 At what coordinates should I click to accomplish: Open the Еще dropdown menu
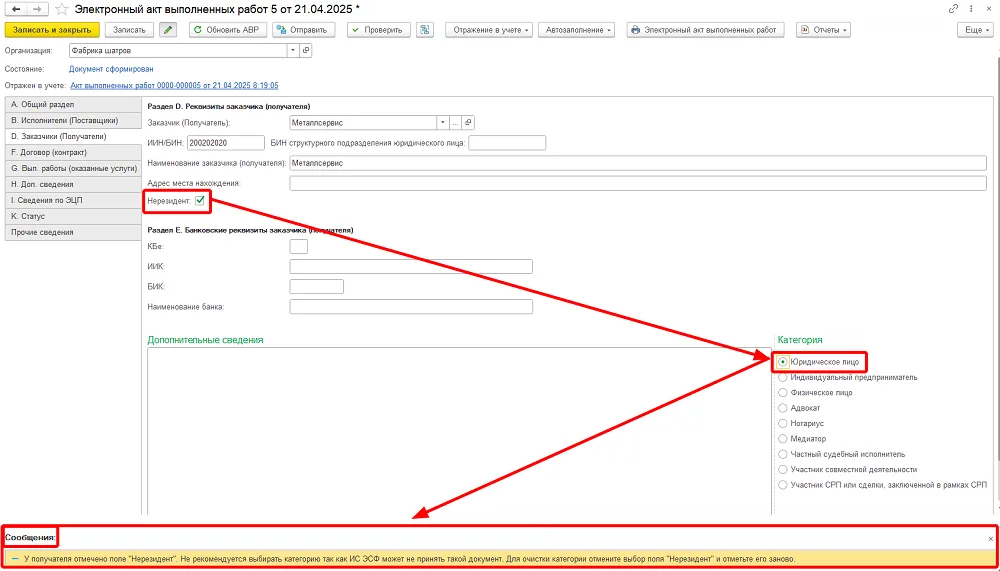point(976,29)
